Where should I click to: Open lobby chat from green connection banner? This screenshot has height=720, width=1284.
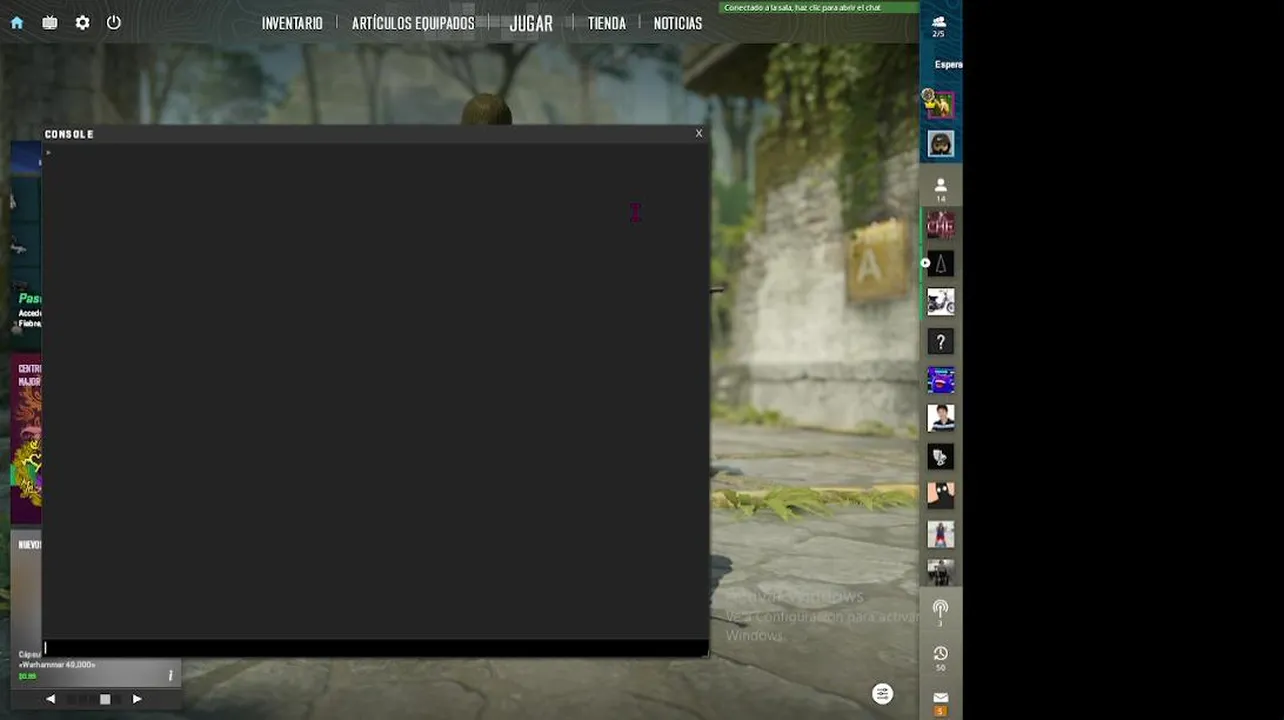[819, 7]
